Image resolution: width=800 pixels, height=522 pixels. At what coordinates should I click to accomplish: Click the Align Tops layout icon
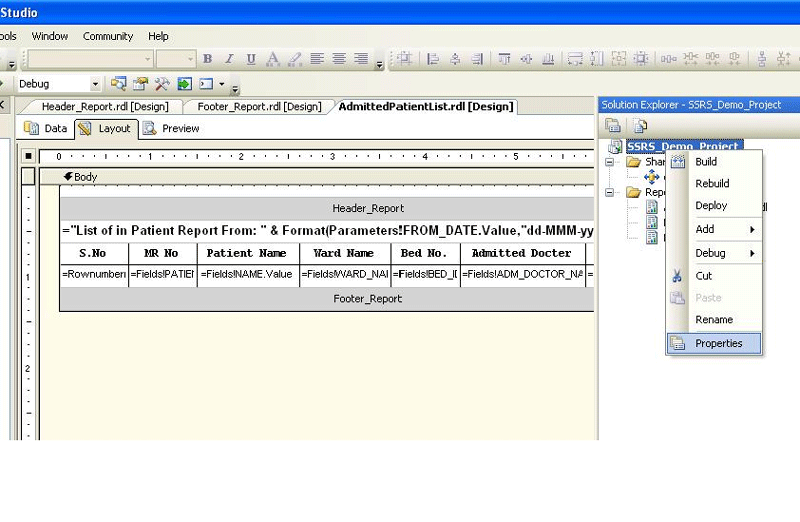(x=504, y=59)
